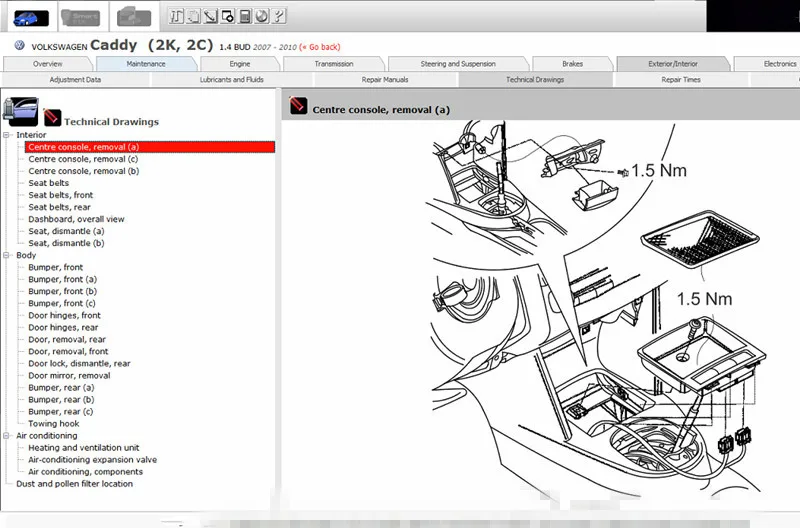Image resolution: width=800 pixels, height=528 pixels.
Task: Open the Towing hook drawing
Action: click(54, 424)
